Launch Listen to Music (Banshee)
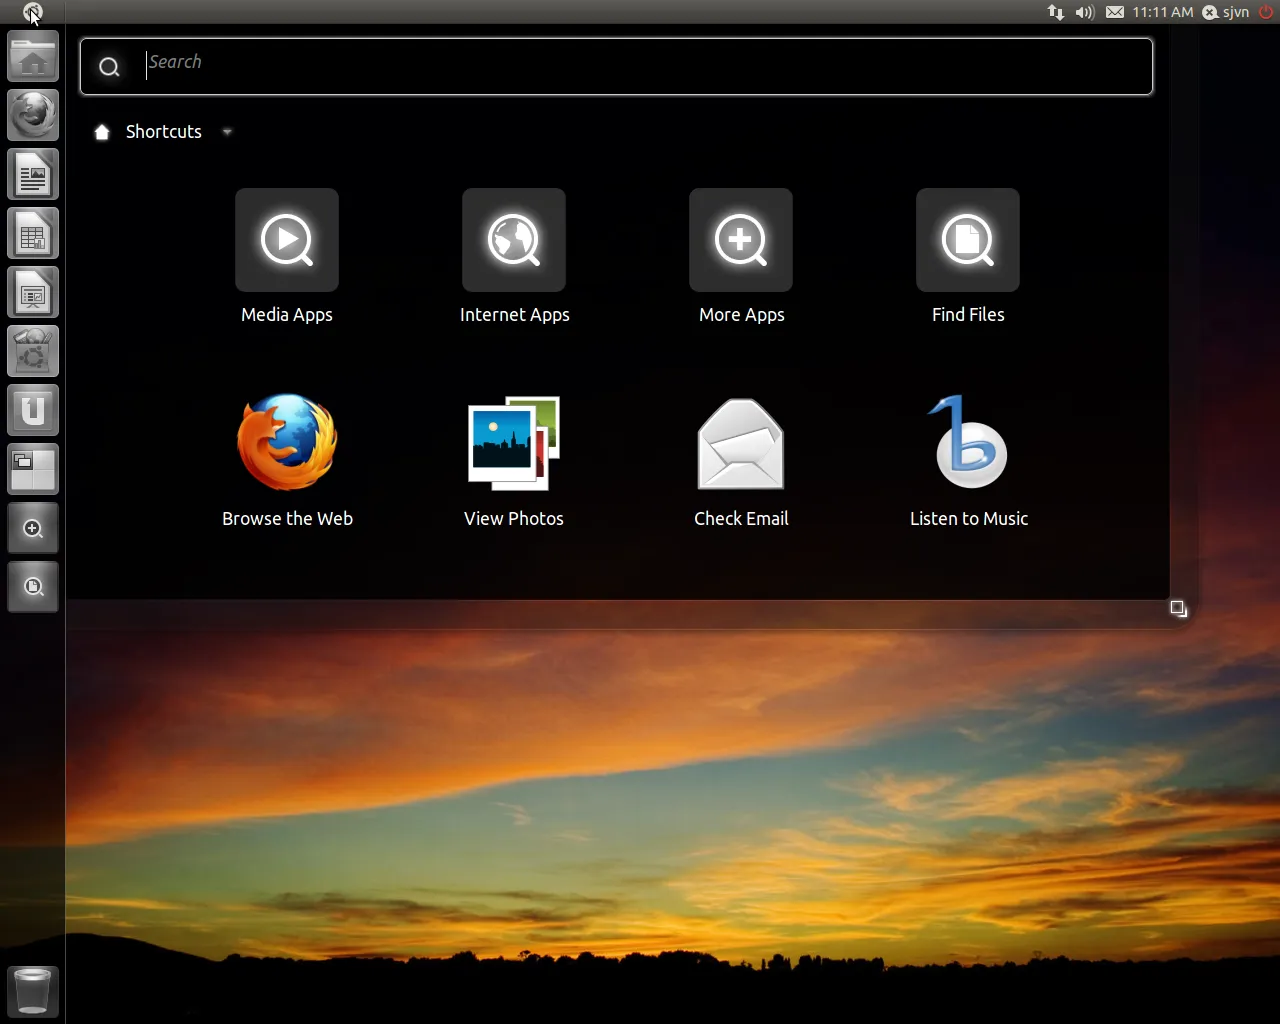The height and width of the screenshot is (1024, 1280). click(968, 443)
